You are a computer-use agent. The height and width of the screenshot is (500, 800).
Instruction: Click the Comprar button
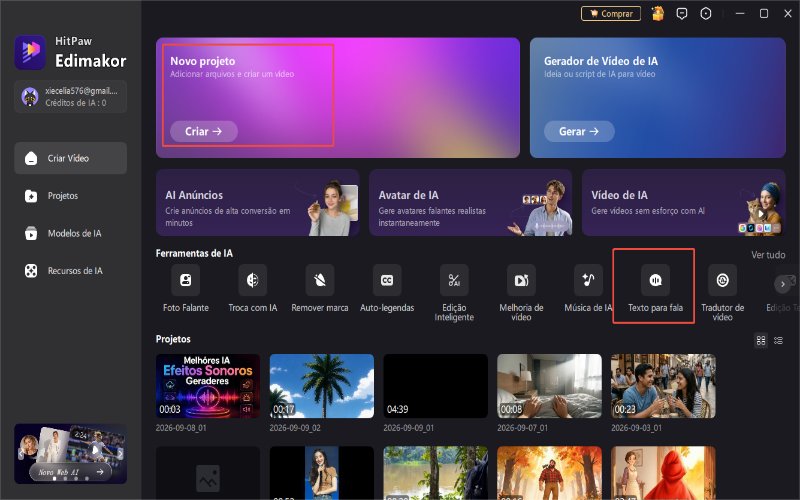611,14
